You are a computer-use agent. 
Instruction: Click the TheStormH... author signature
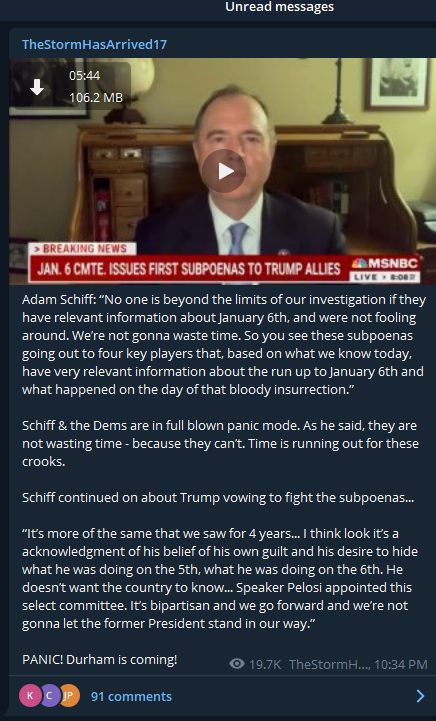click(329, 664)
